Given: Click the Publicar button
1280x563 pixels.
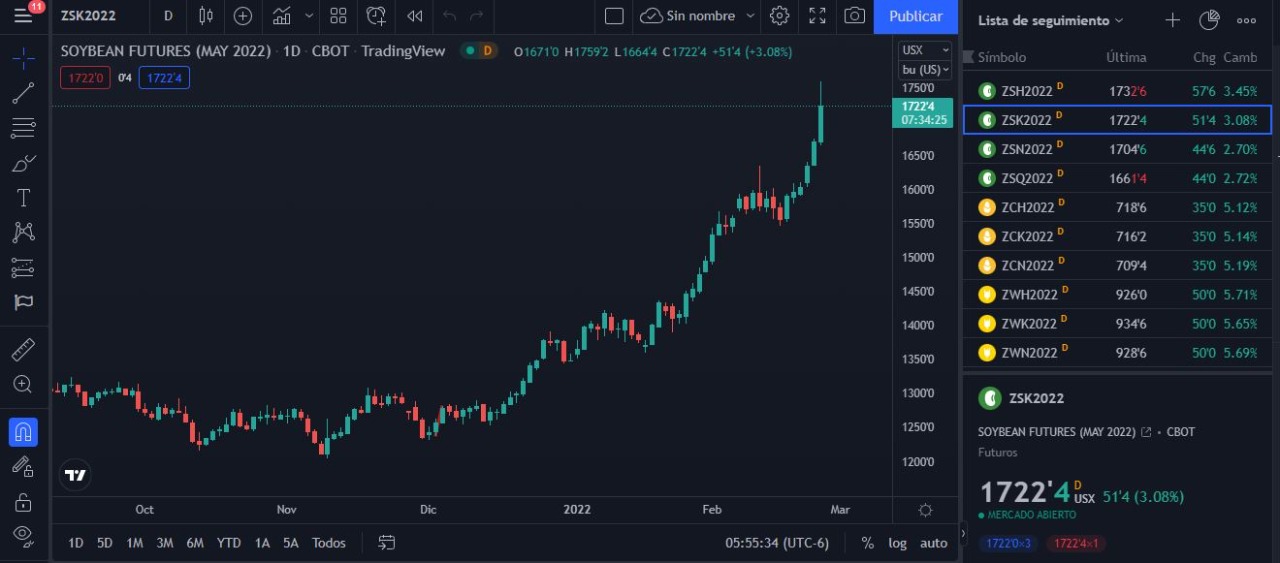Looking at the screenshot, I should [x=915, y=16].
